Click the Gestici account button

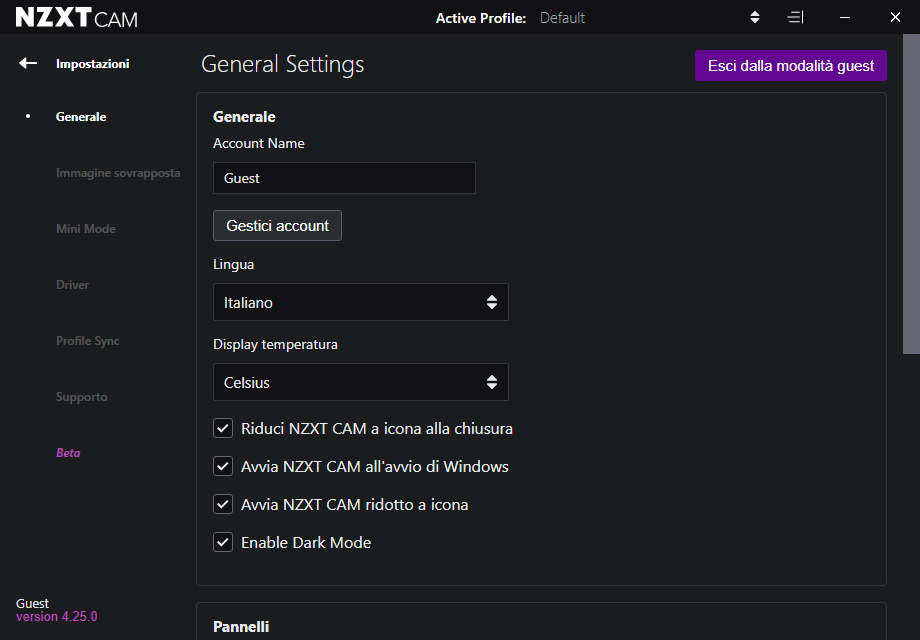277,226
